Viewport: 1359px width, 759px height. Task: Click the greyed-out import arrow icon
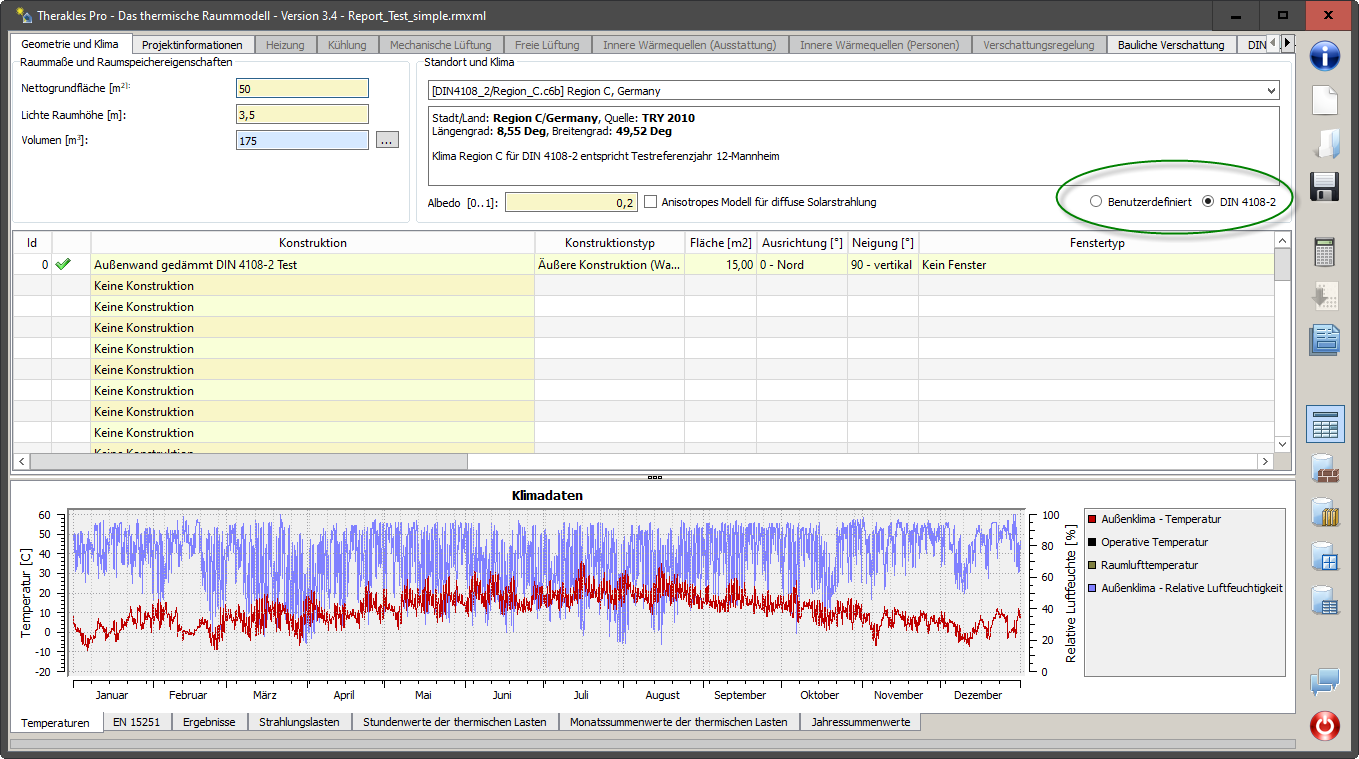[x=1325, y=296]
